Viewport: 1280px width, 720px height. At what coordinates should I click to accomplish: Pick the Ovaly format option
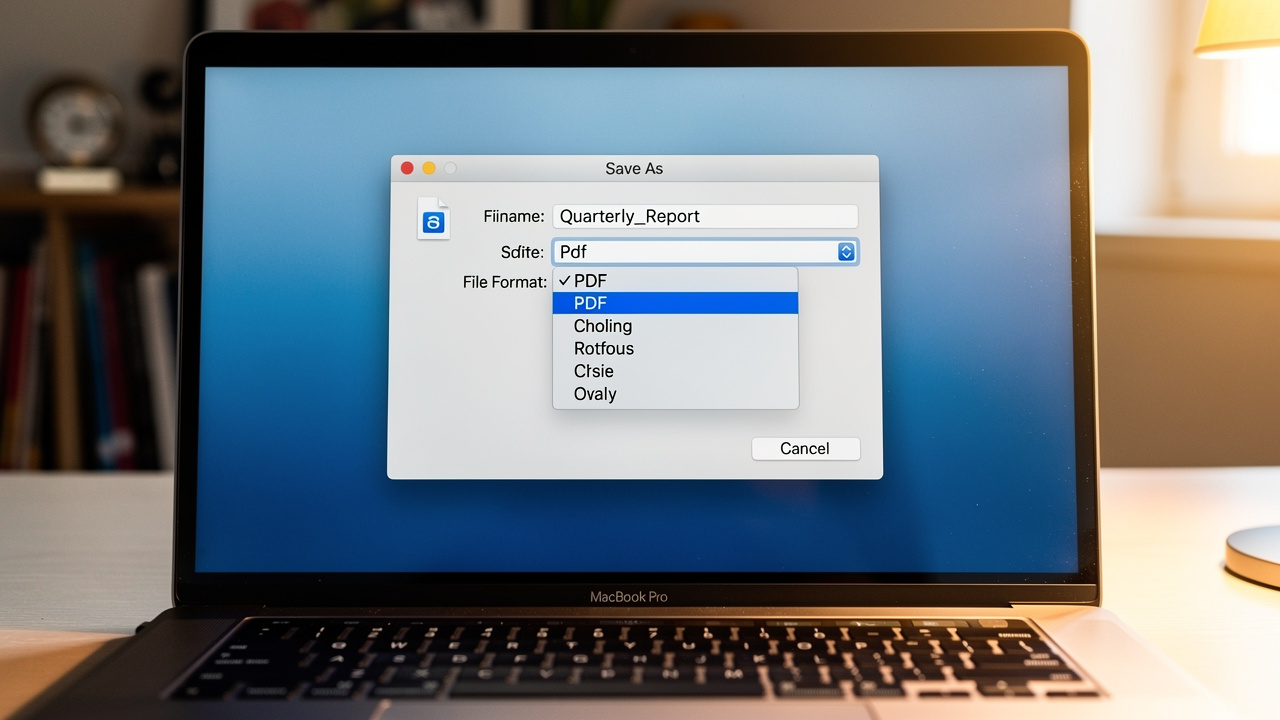[x=675, y=394]
